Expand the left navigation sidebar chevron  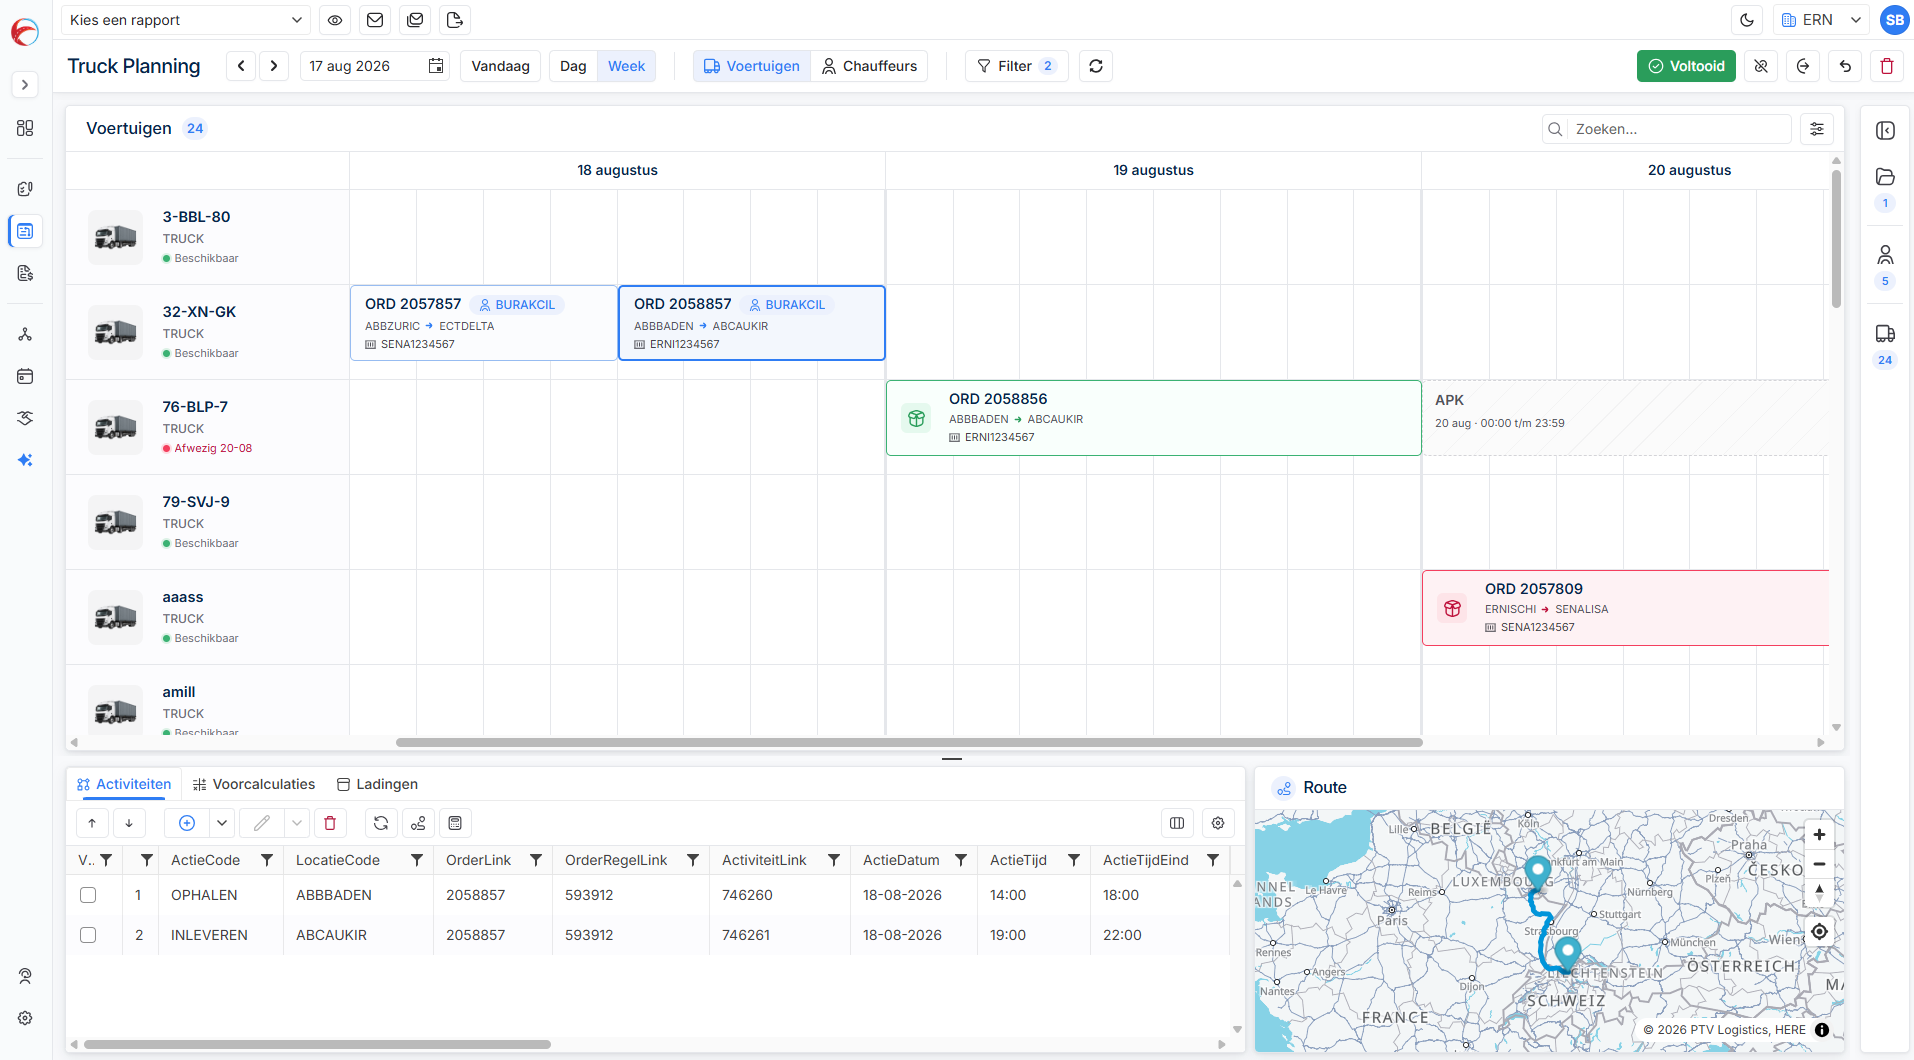click(x=25, y=85)
